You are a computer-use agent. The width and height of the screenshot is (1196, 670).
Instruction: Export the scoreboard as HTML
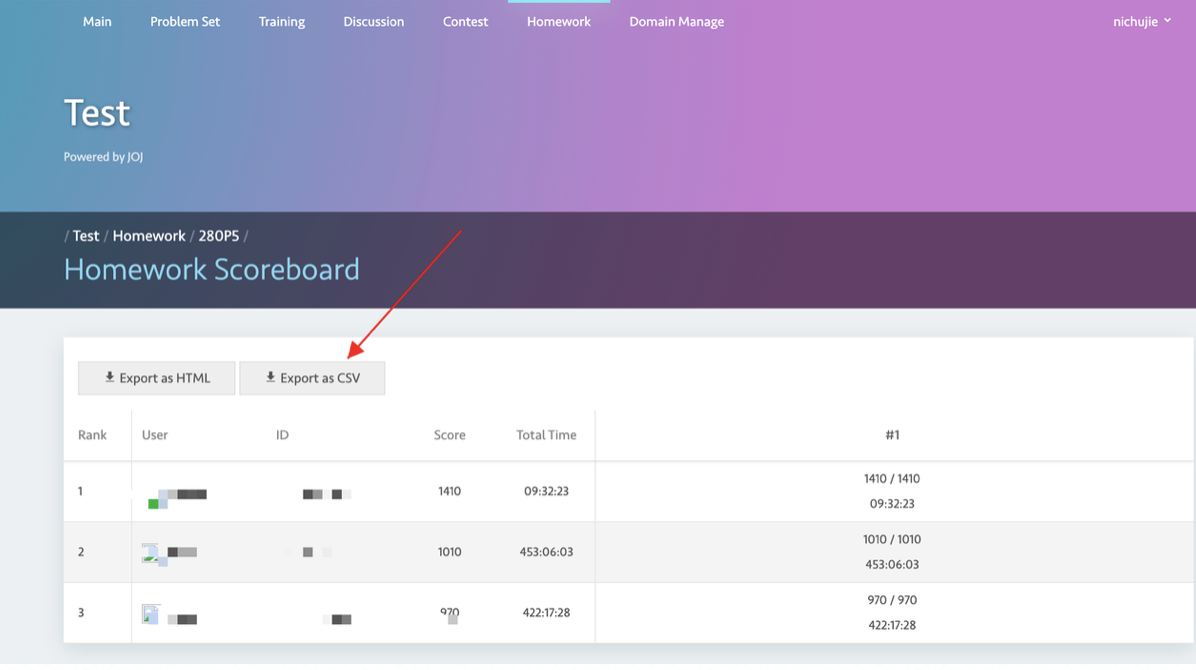[x=156, y=377]
